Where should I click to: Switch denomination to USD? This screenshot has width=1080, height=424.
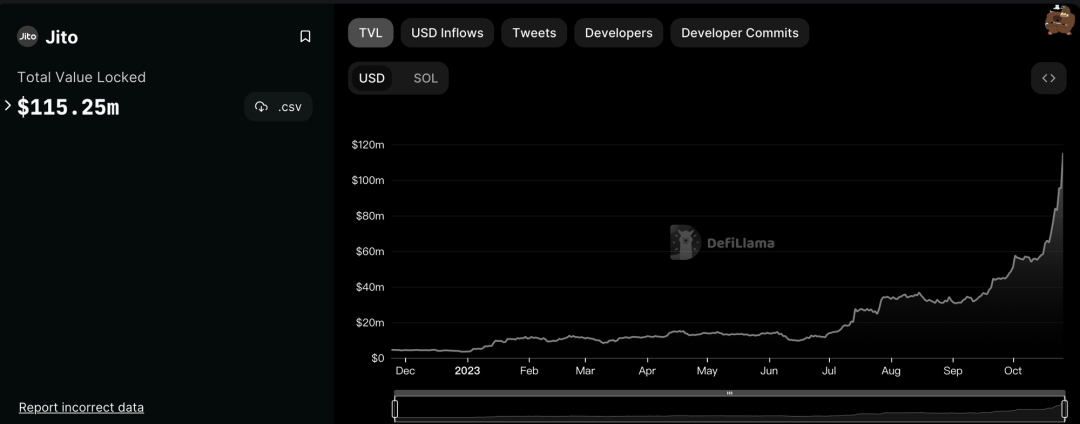pos(372,78)
